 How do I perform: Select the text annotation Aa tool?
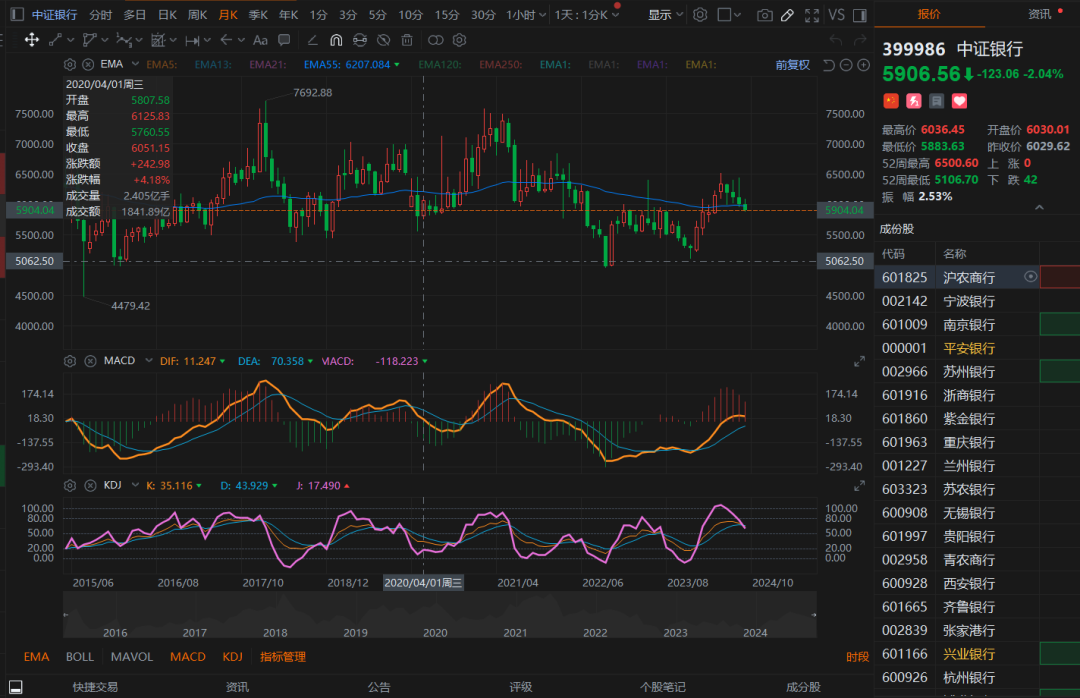[260, 40]
